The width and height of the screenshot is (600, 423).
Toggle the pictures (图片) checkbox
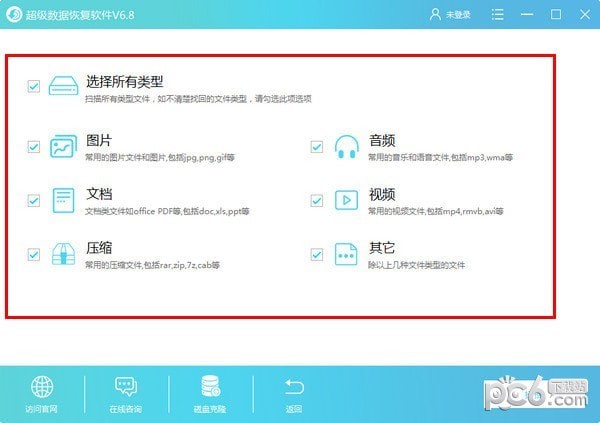click(x=34, y=147)
